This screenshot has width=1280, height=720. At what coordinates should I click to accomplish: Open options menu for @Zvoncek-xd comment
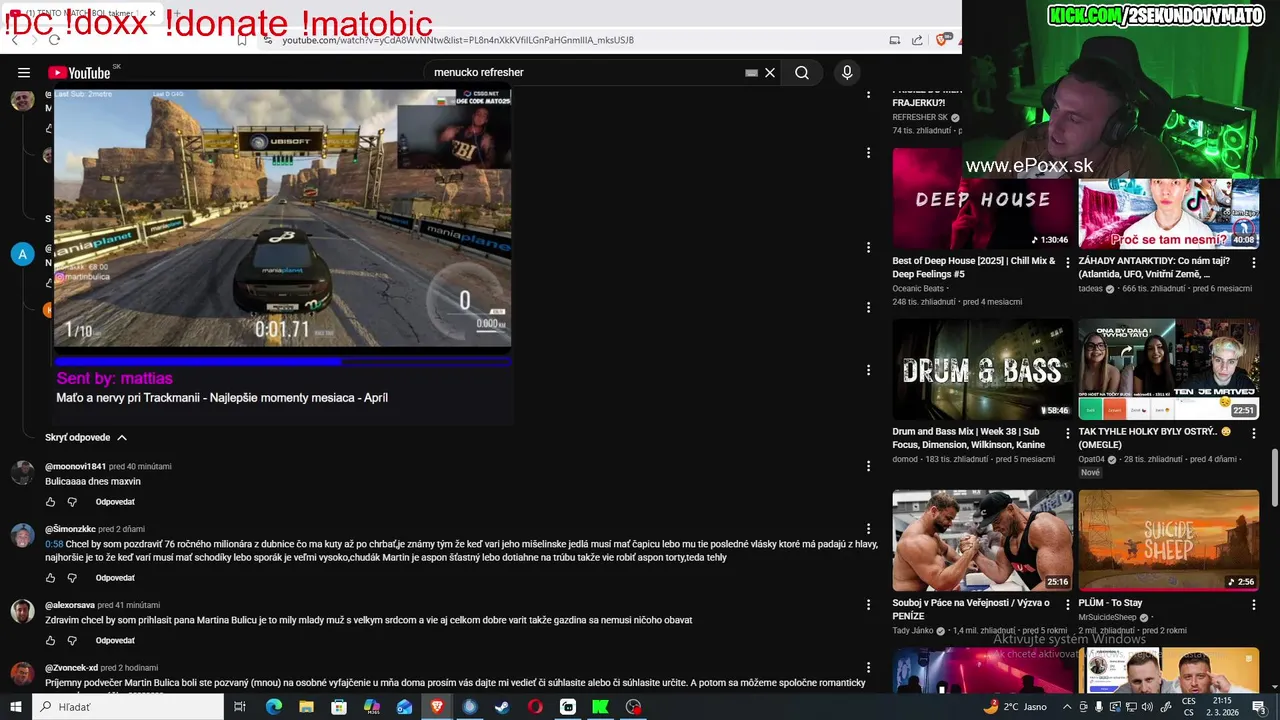[x=868, y=668]
